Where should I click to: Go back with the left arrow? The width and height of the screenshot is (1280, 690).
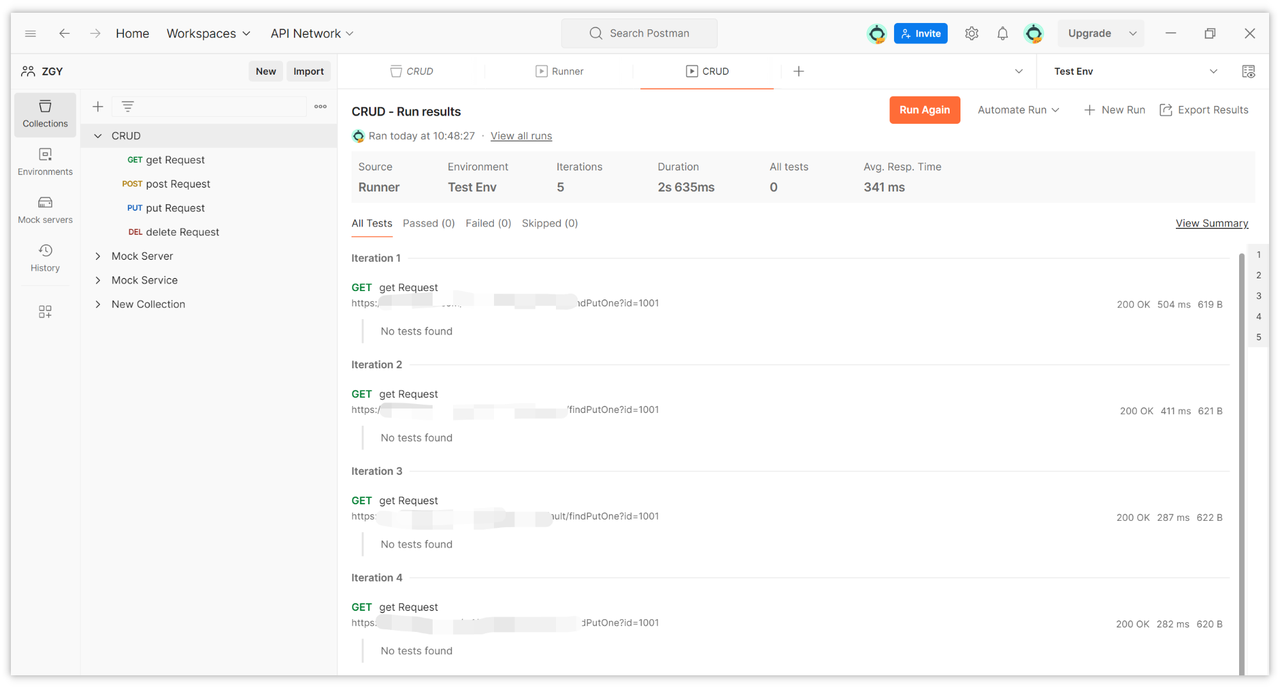point(64,33)
